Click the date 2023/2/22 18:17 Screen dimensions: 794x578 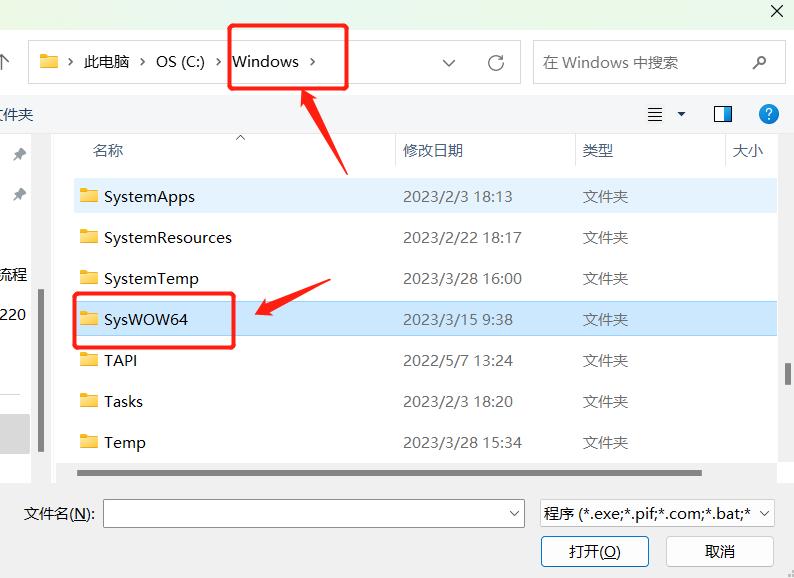tap(462, 238)
